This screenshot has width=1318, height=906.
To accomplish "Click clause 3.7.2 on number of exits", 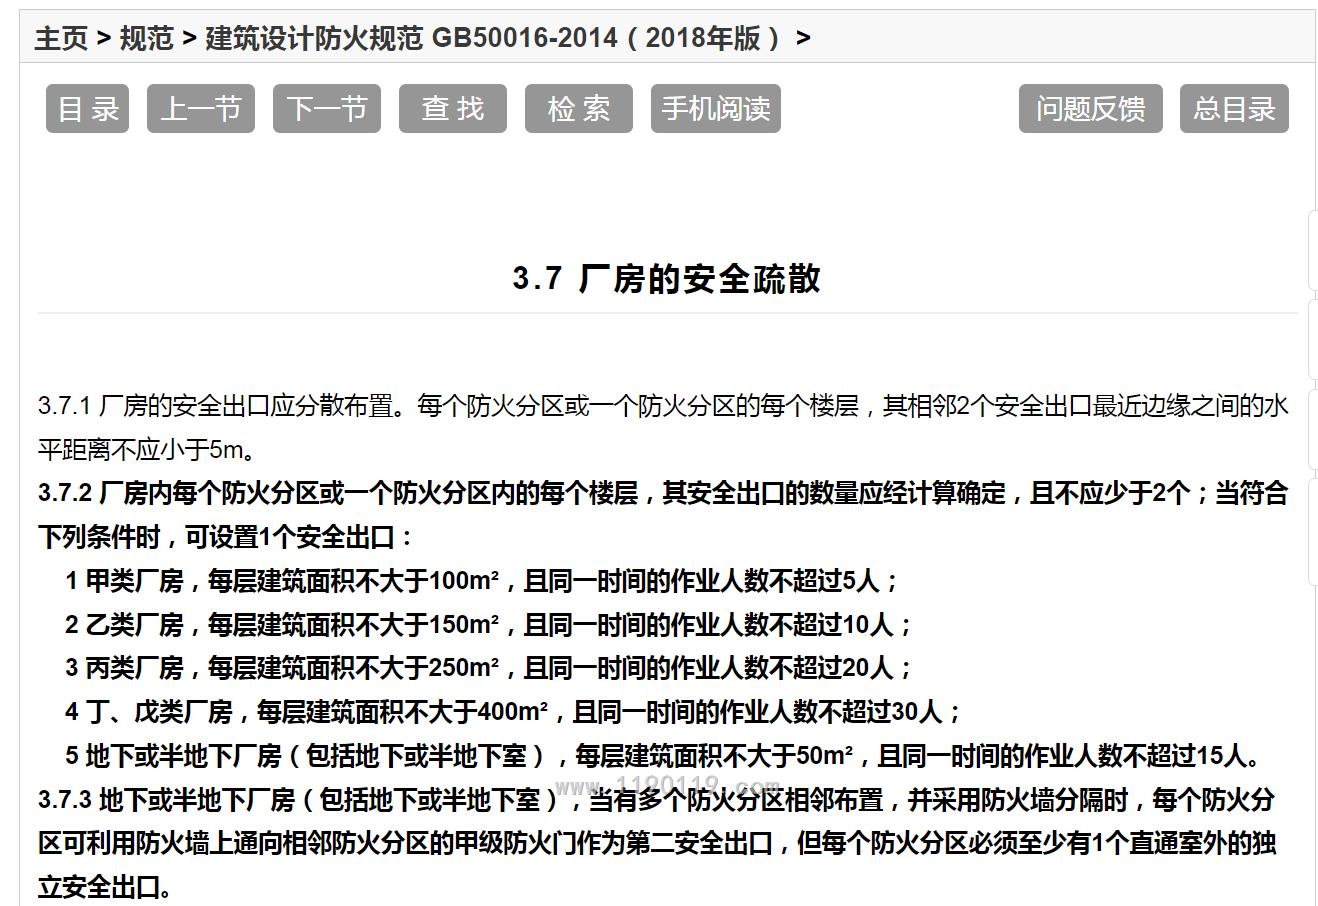I will 660,494.
